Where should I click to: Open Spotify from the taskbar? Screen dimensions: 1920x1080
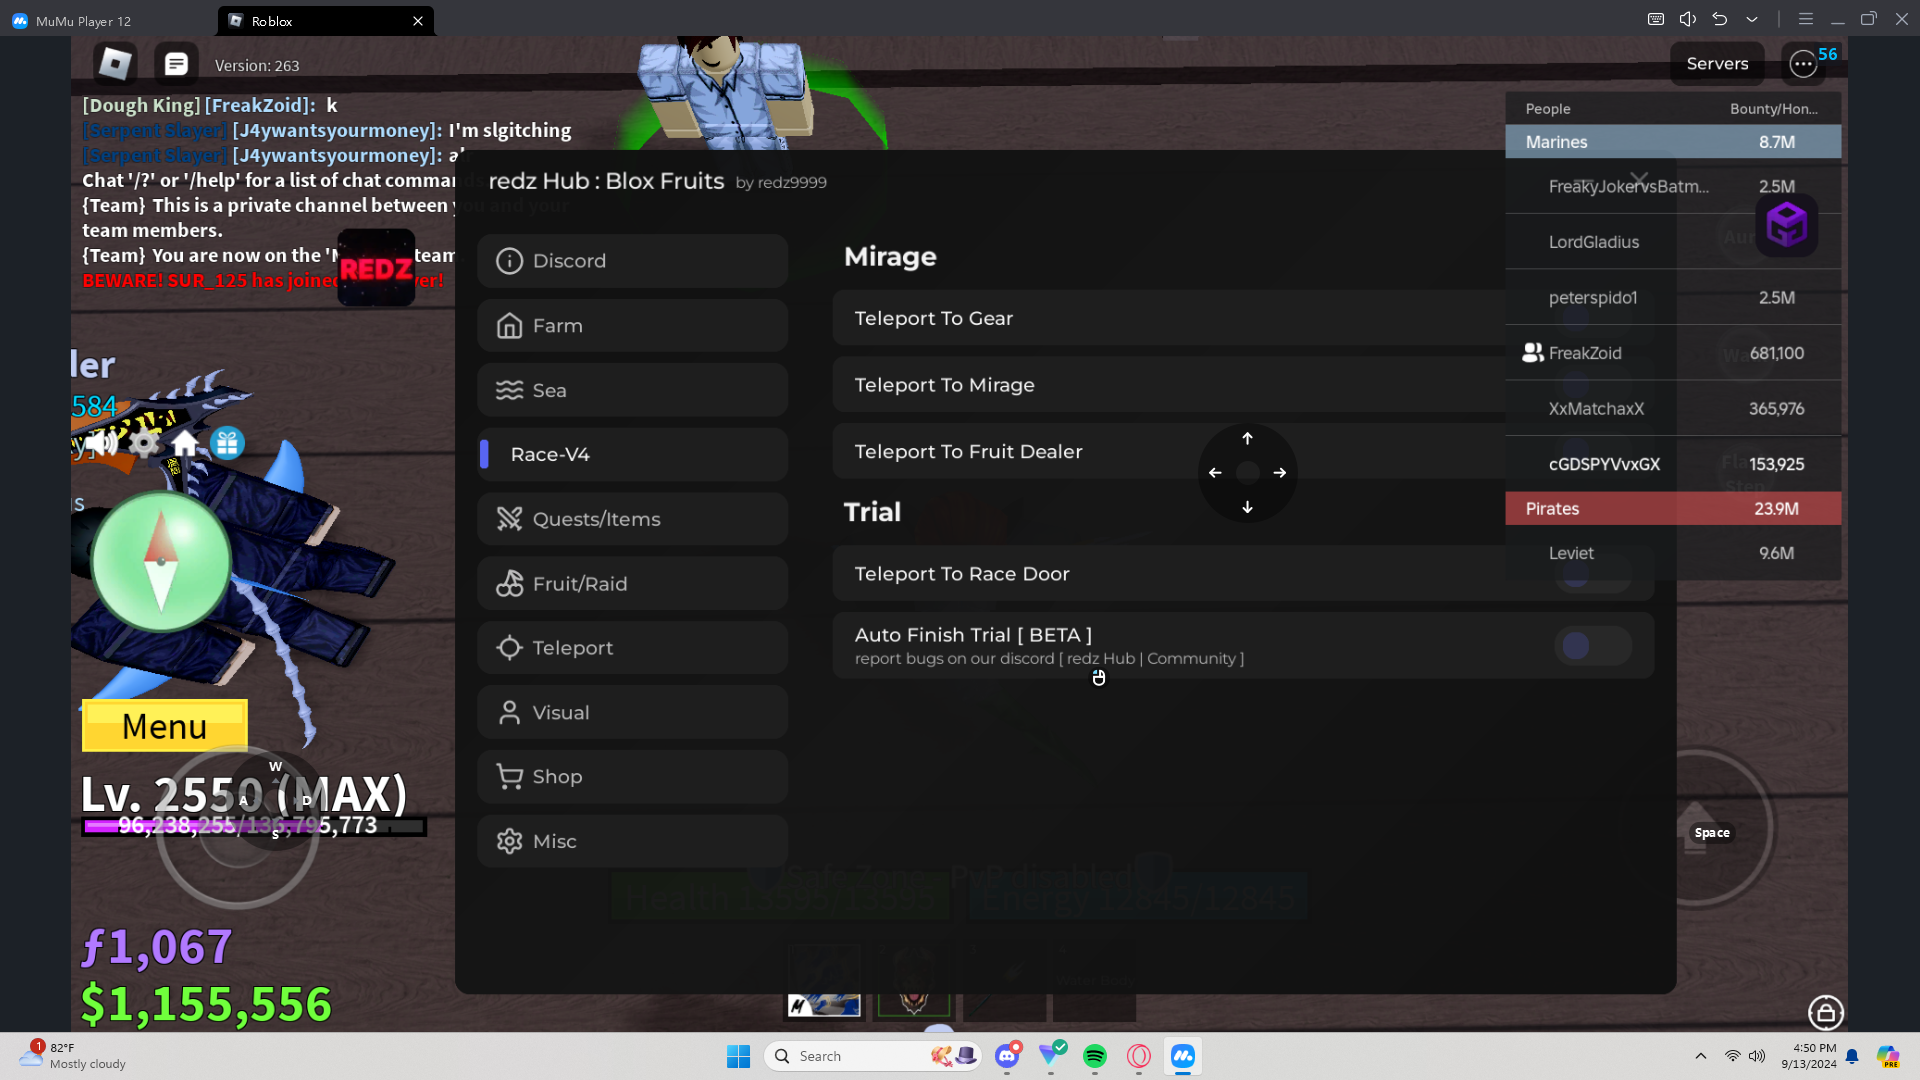click(x=1095, y=1056)
